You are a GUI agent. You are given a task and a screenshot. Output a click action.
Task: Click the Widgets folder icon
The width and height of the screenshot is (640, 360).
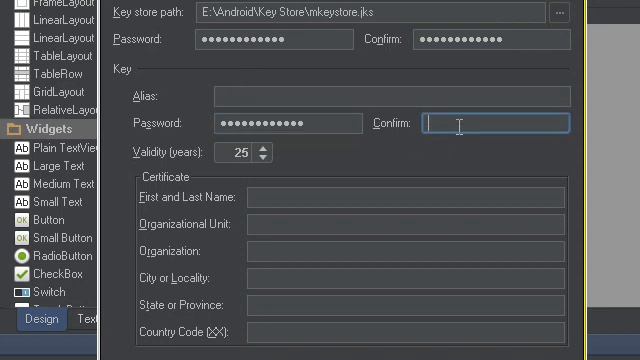click(14, 129)
